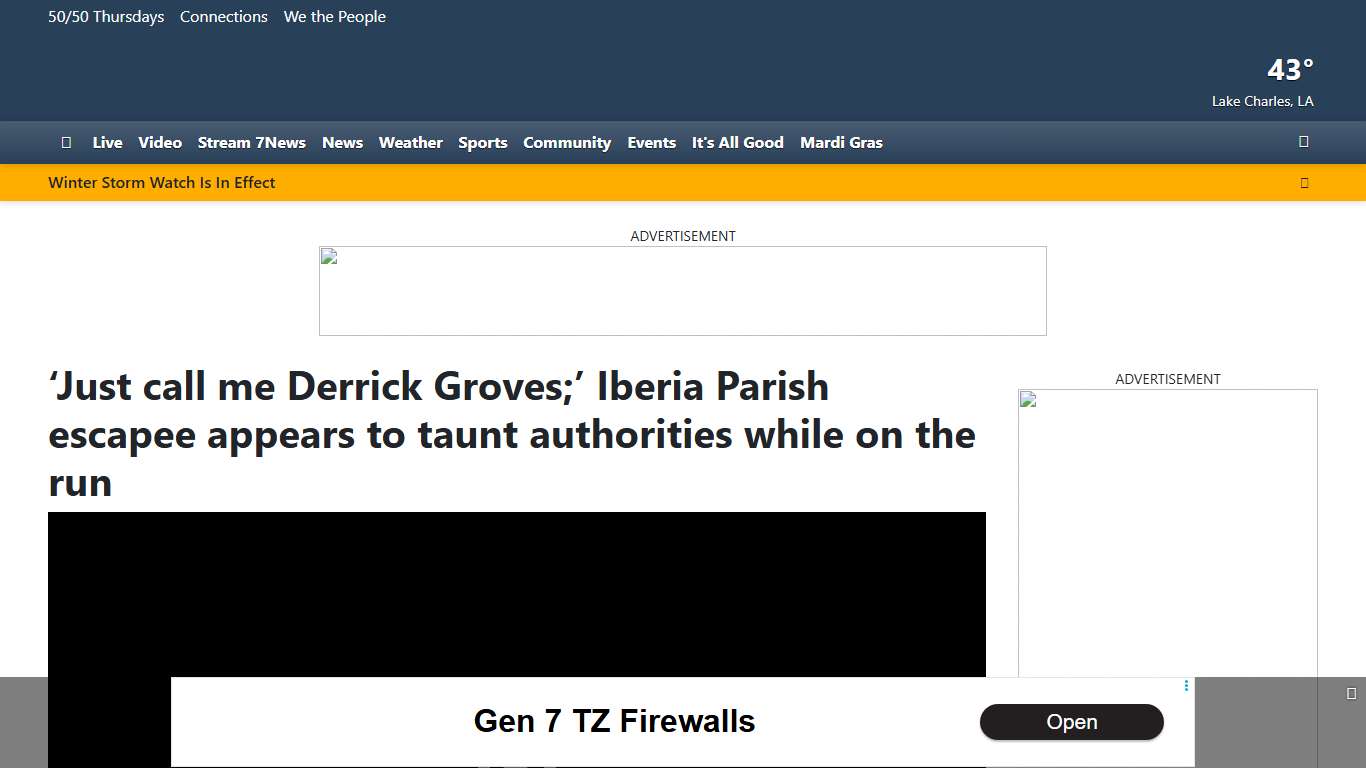Expand the News navigation dropdown
Image resolution: width=1366 pixels, height=768 pixels.
point(342,142)
